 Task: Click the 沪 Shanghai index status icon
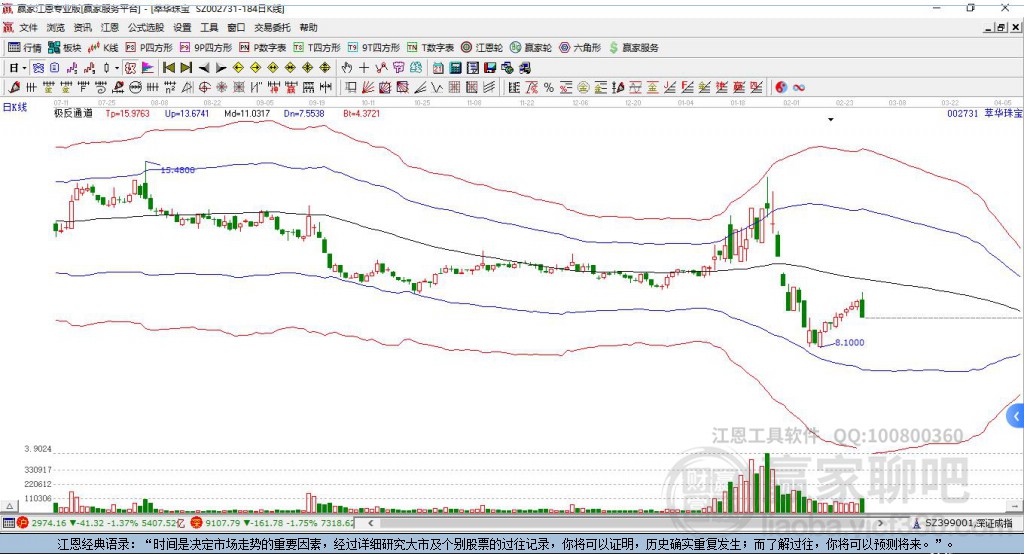point(23,523)
